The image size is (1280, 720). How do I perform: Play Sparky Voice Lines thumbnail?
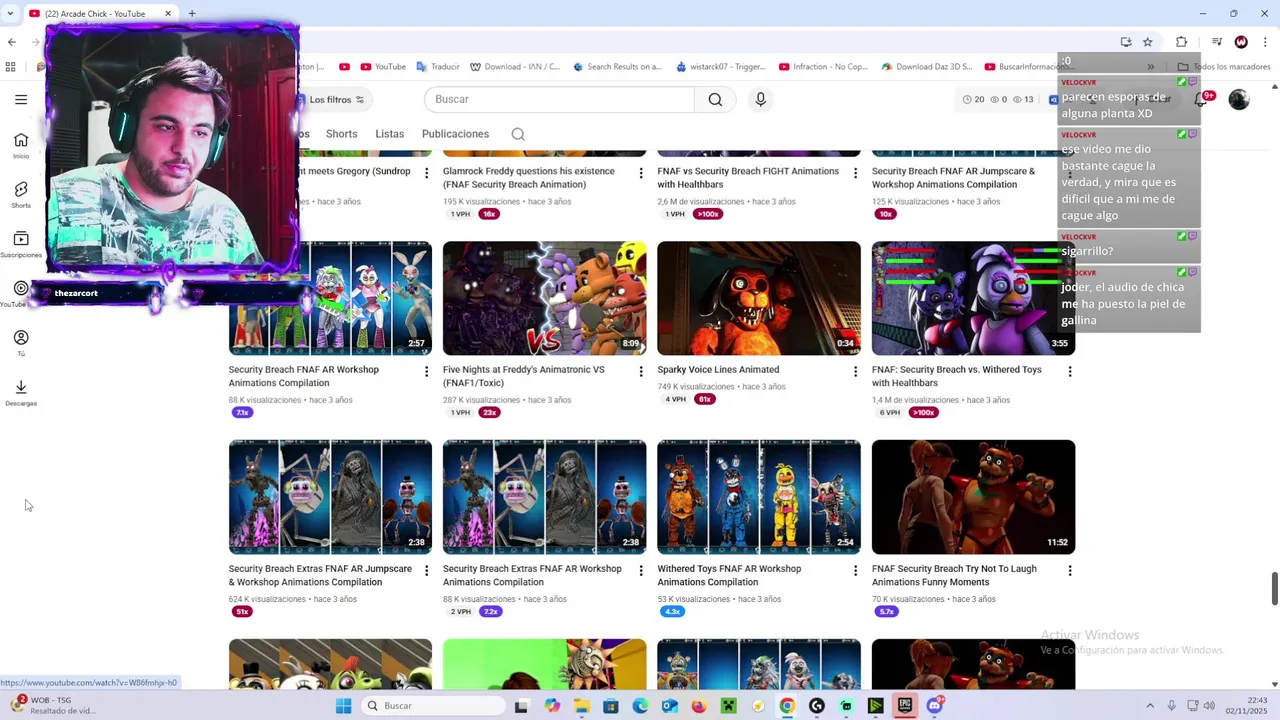(759, 298)
